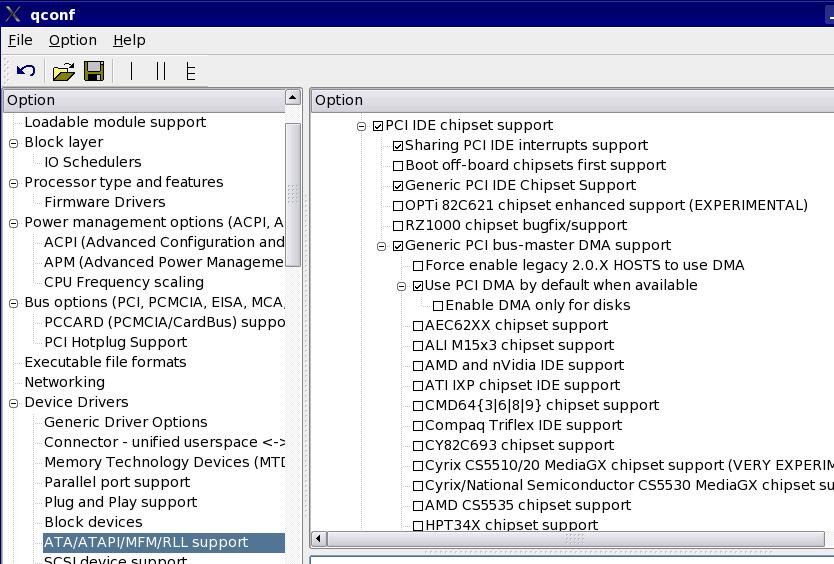Switch to full tree view icon
The width and height of the screenshot is (834, 564).
click(191, 71)
